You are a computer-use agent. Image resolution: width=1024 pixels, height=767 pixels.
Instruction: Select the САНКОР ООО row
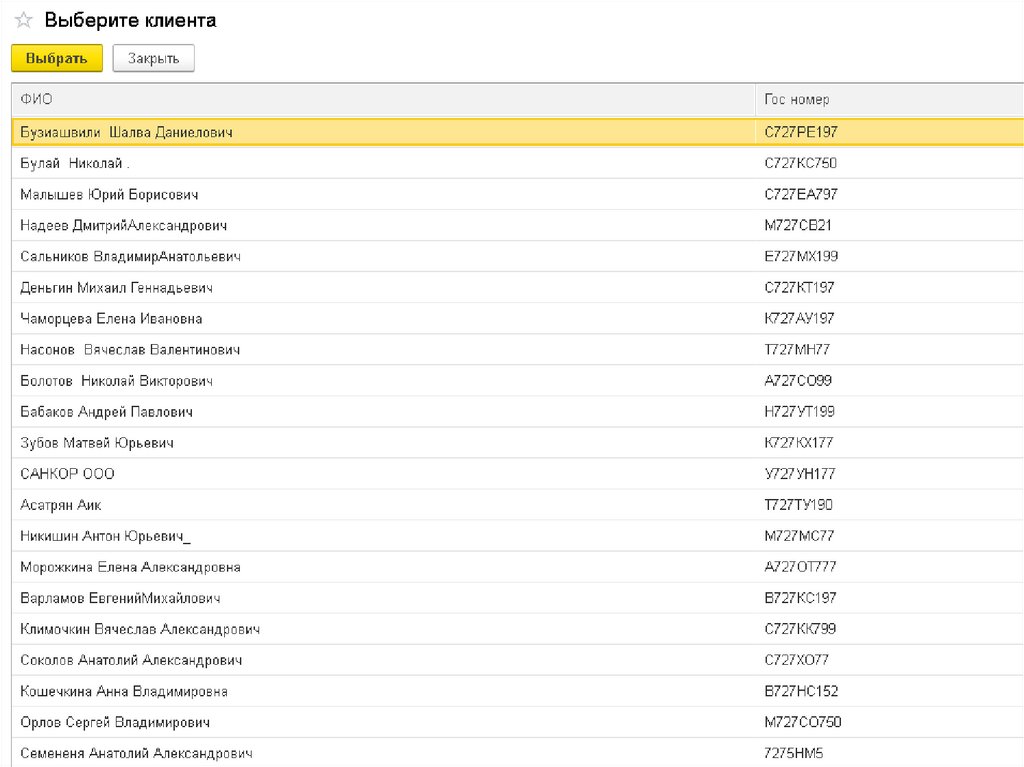coord(67,473)
